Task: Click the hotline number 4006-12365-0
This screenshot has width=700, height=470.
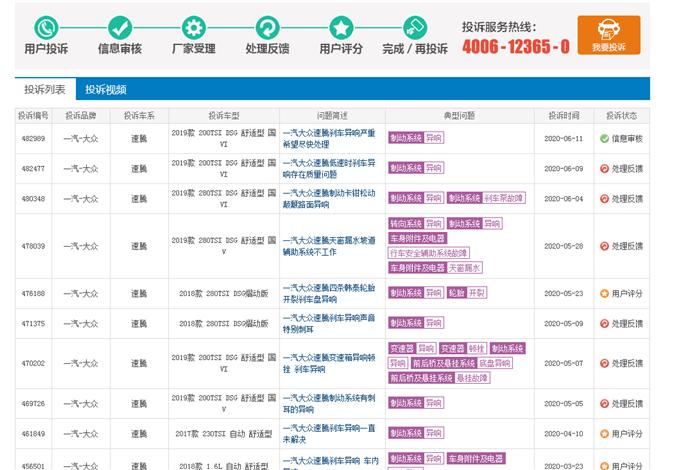Action: 516,46
